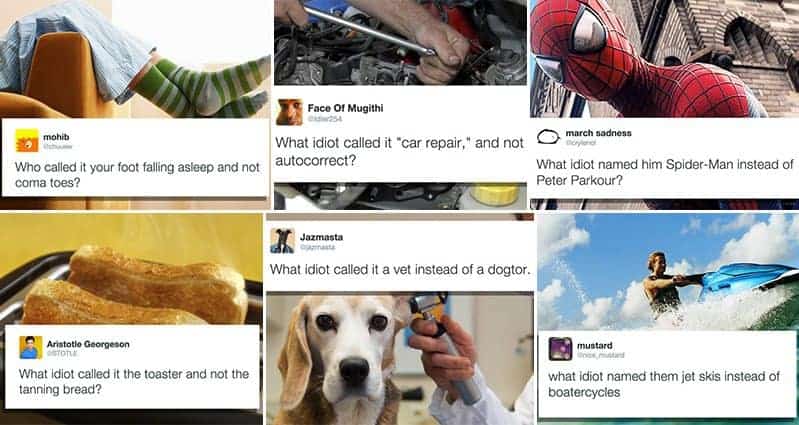Open the Jazmasta username
This screenshot has height=425, width=799.
(x=321, y=237)
